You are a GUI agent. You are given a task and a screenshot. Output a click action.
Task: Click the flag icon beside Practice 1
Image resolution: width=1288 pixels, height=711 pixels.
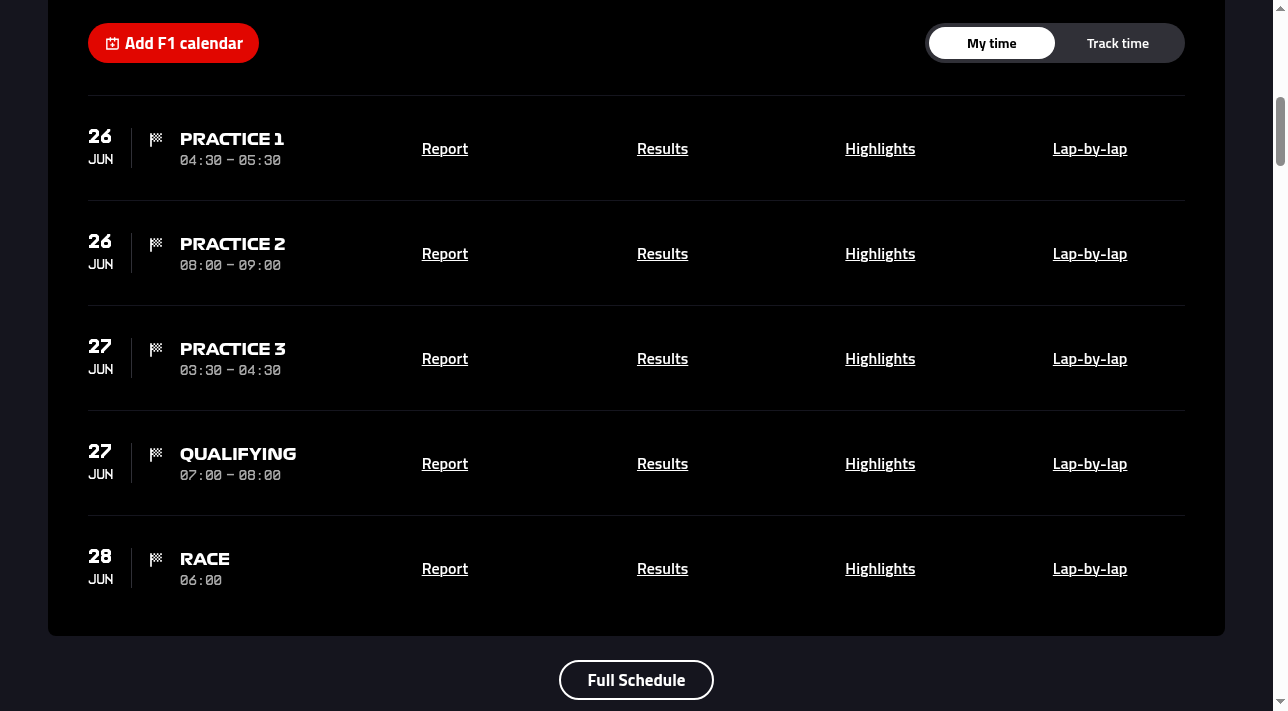(156, 139)
